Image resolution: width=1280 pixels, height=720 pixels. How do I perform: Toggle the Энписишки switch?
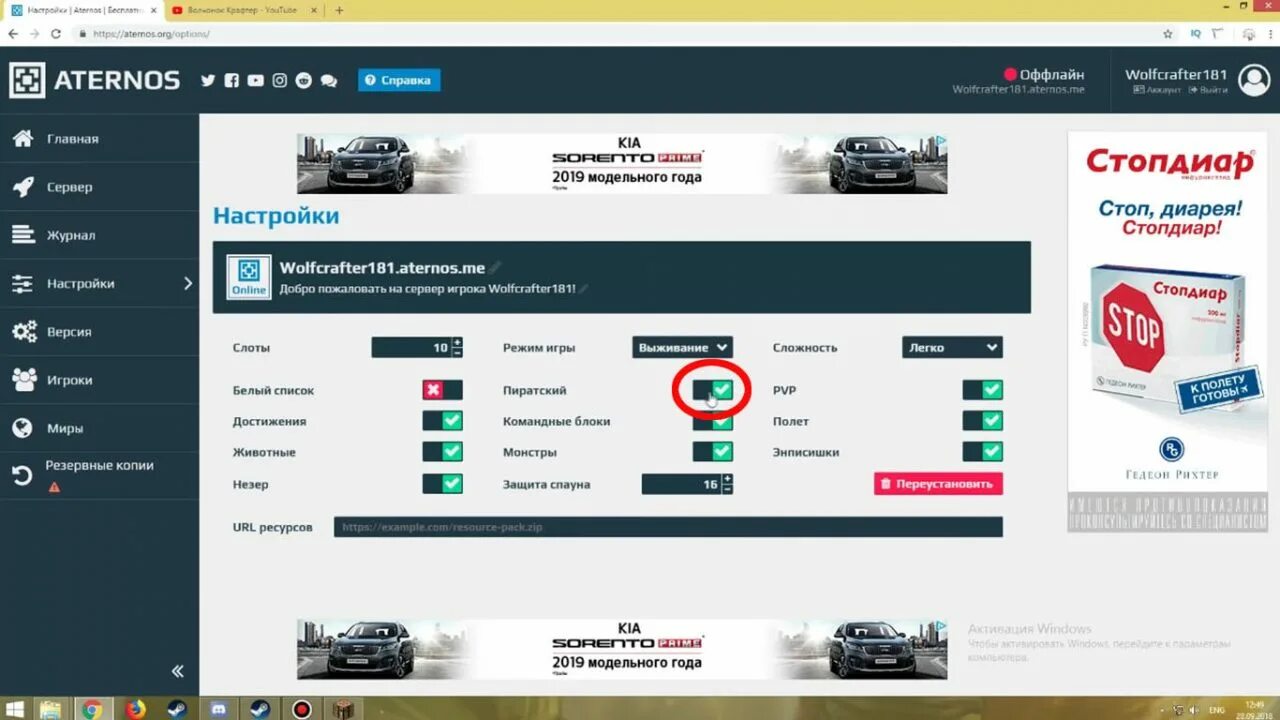click(x=982, y=452)
